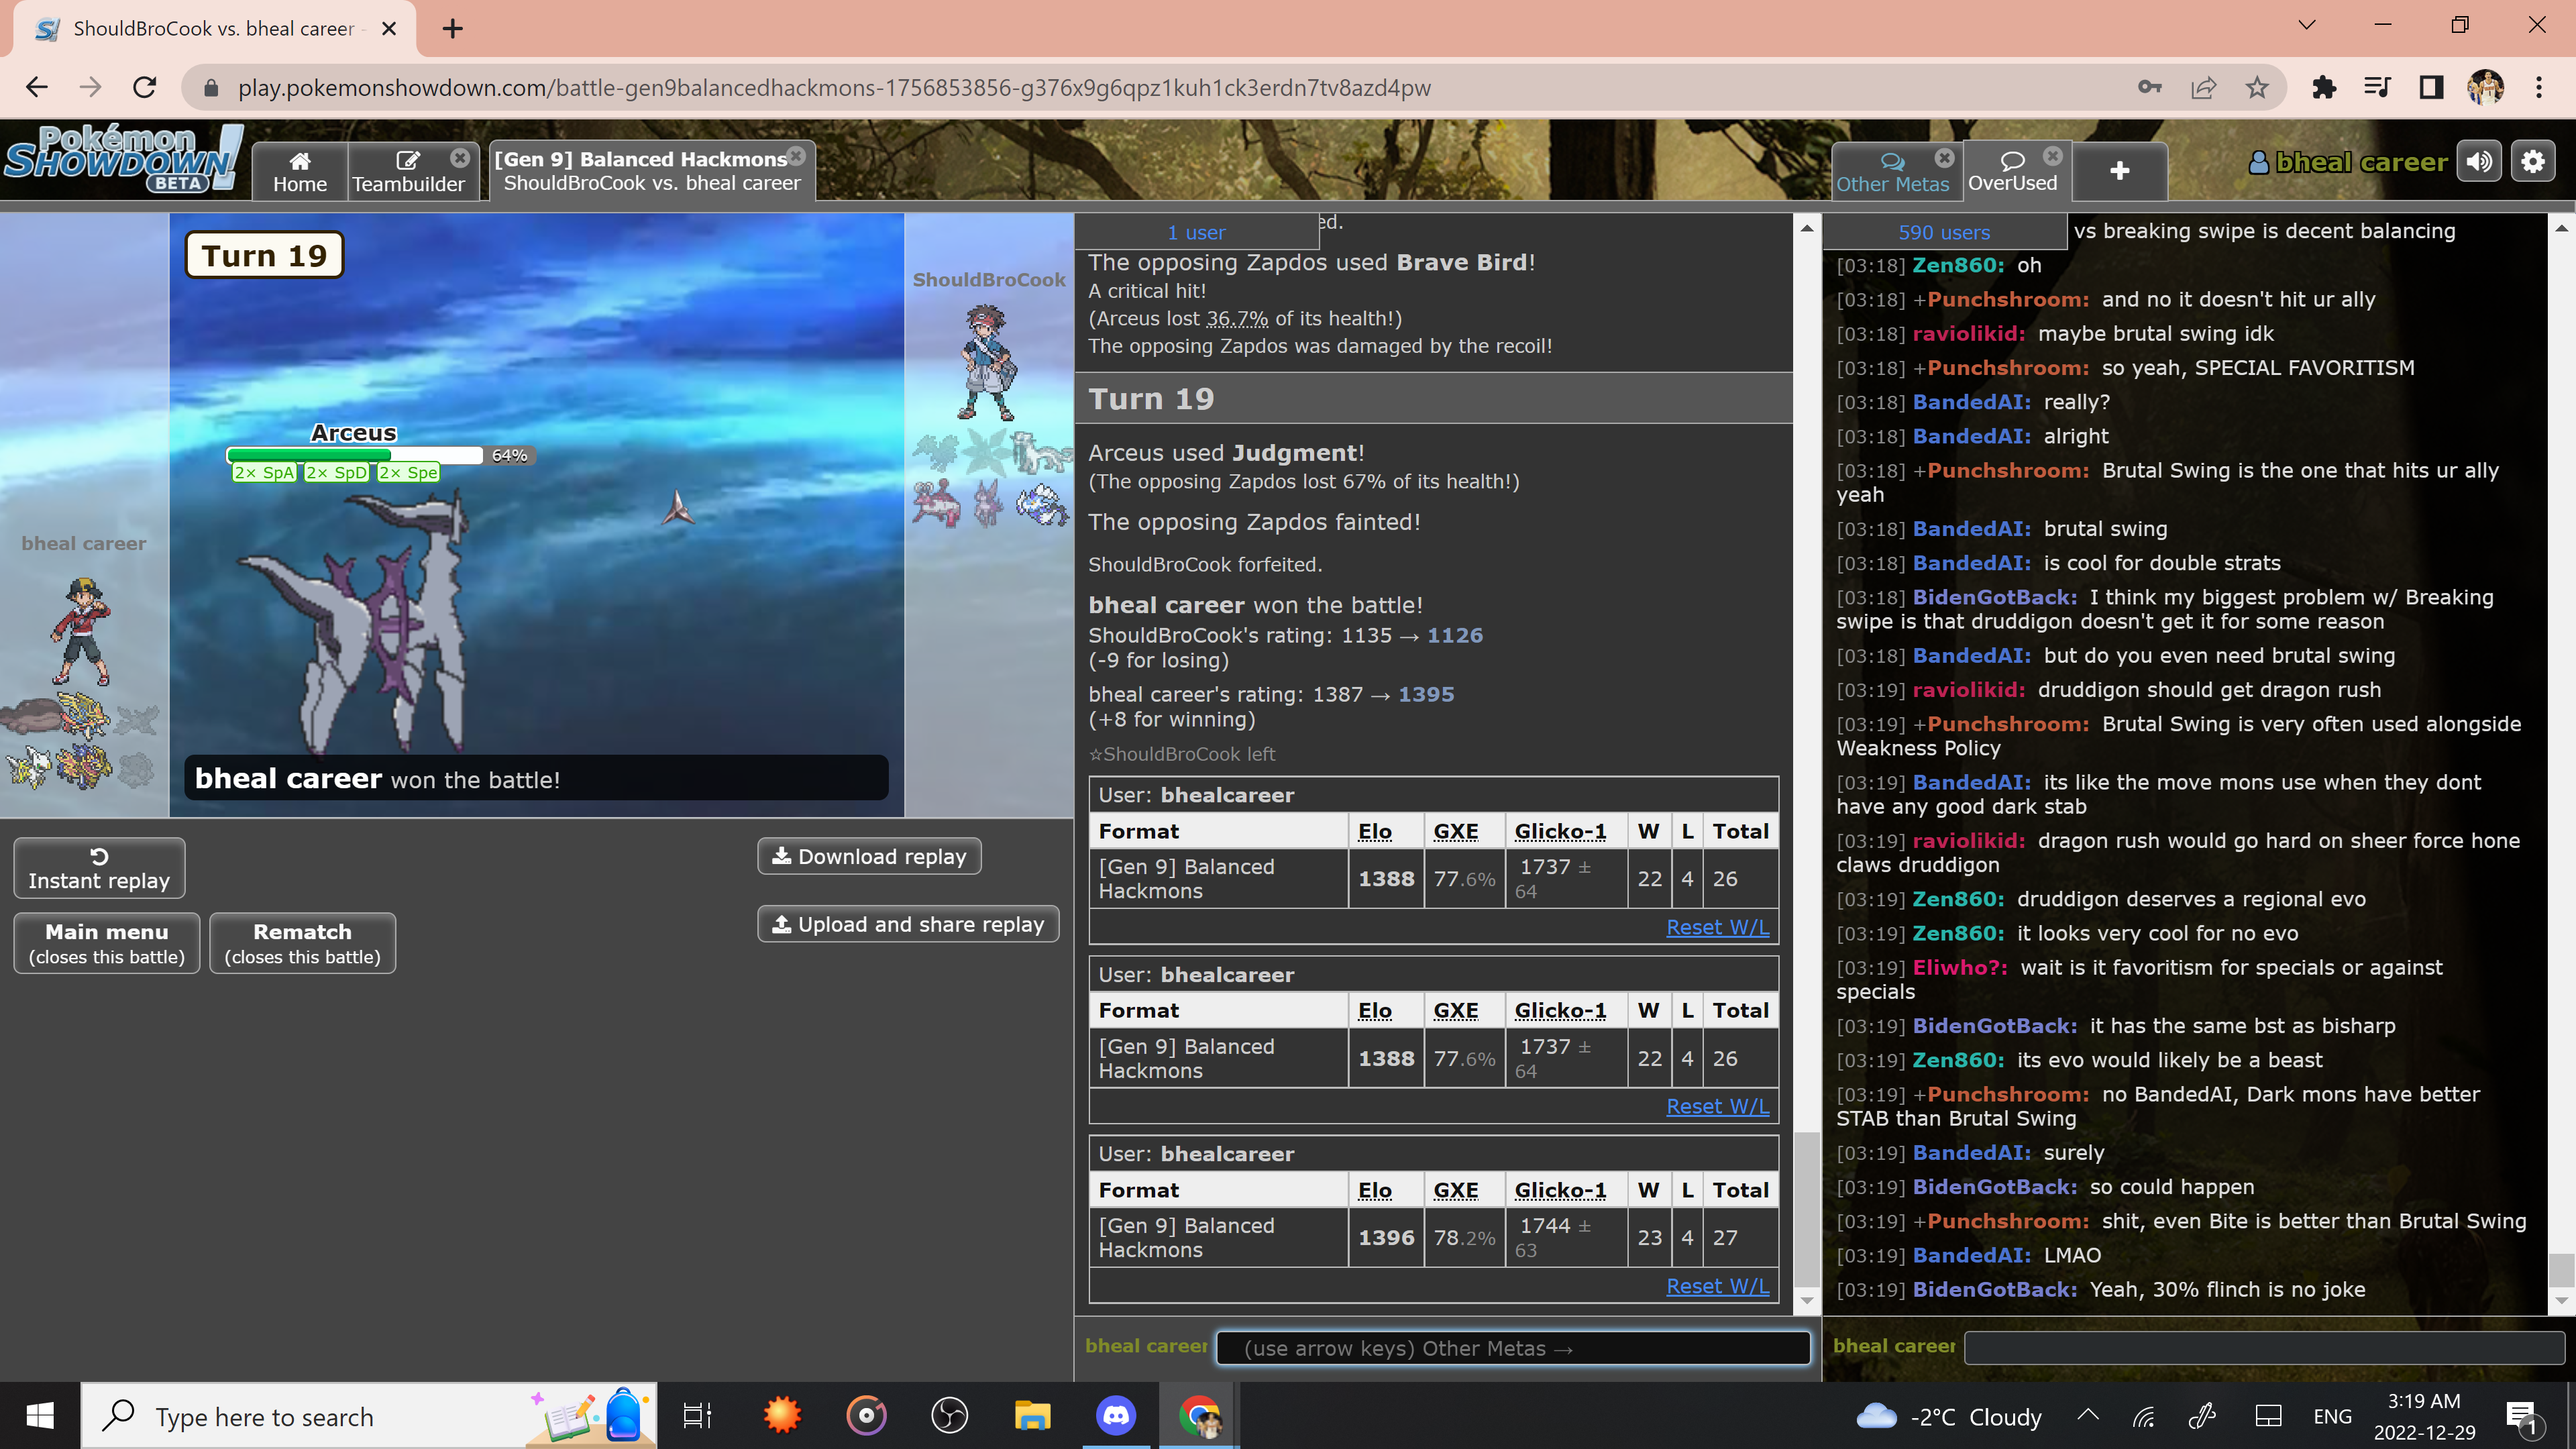Viewport: 2576px width, 1449px height.
Task: Open the notification center icon
Action: [2521, 1416]
